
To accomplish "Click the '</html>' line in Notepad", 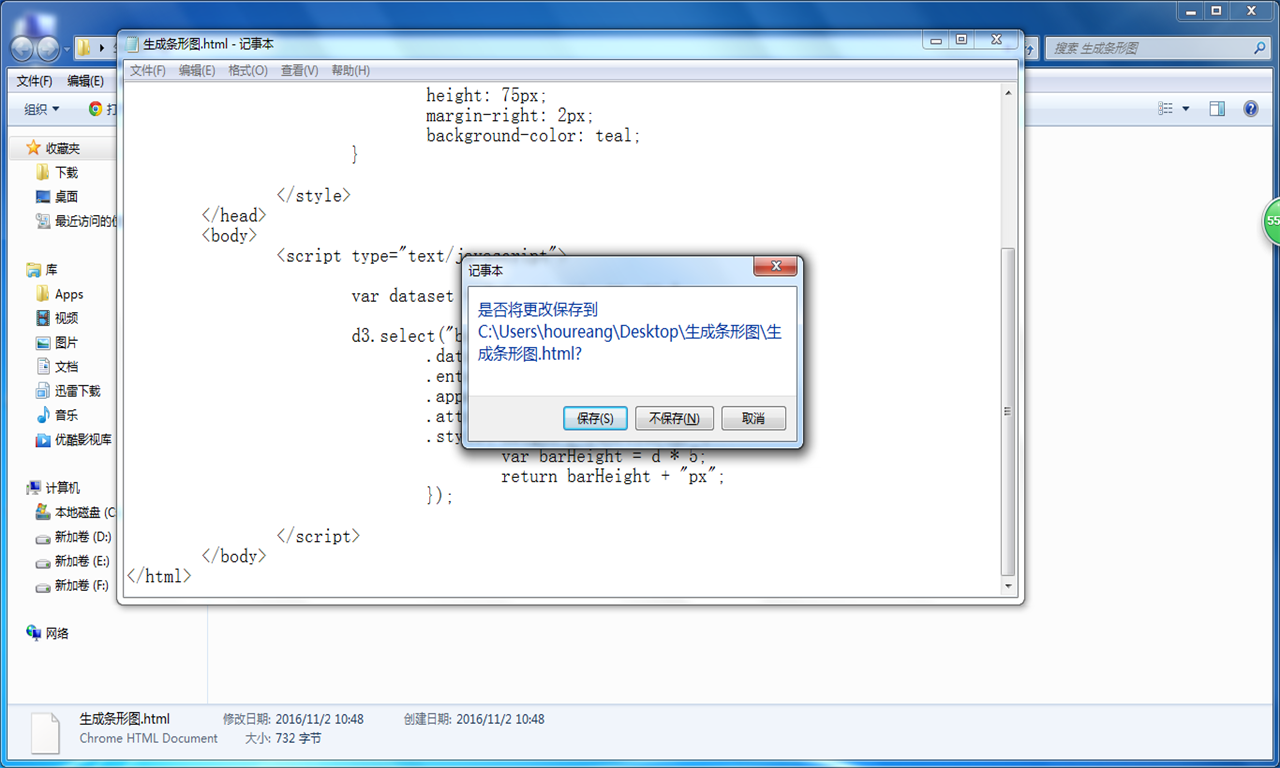I will [x=159, y=577].
